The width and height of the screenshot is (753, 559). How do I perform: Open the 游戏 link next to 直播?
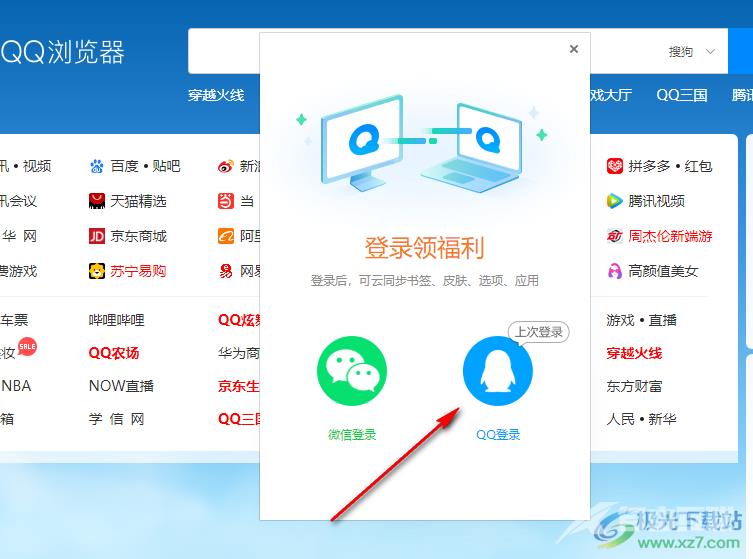[620, 320]
